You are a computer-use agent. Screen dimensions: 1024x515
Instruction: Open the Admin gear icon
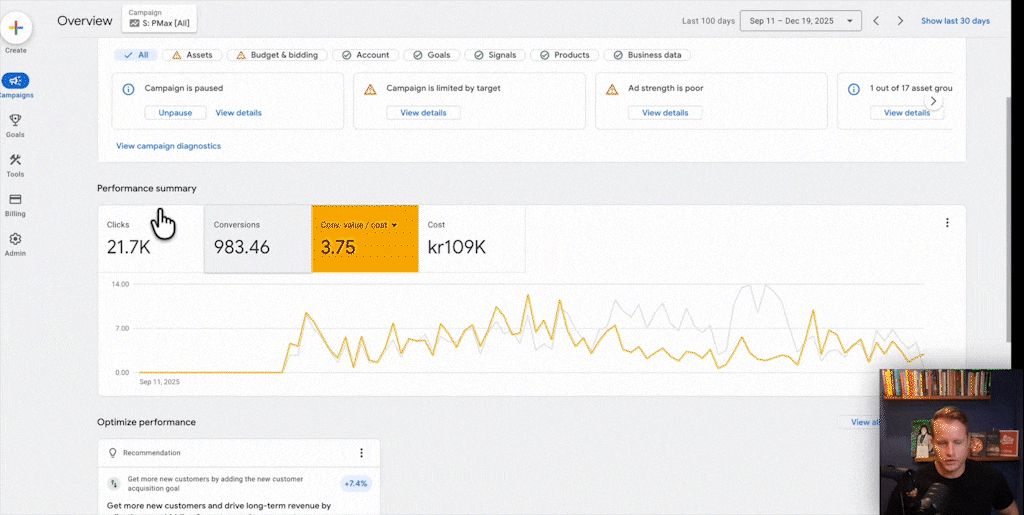tap(16, 240)
